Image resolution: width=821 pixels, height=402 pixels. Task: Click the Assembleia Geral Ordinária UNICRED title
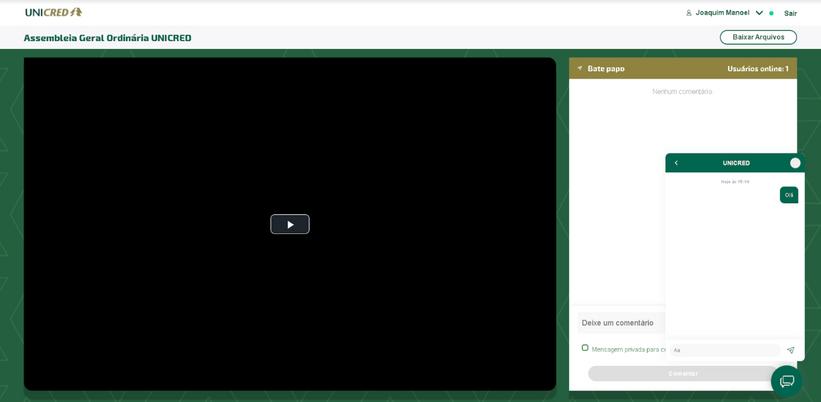tap(107, 38)
